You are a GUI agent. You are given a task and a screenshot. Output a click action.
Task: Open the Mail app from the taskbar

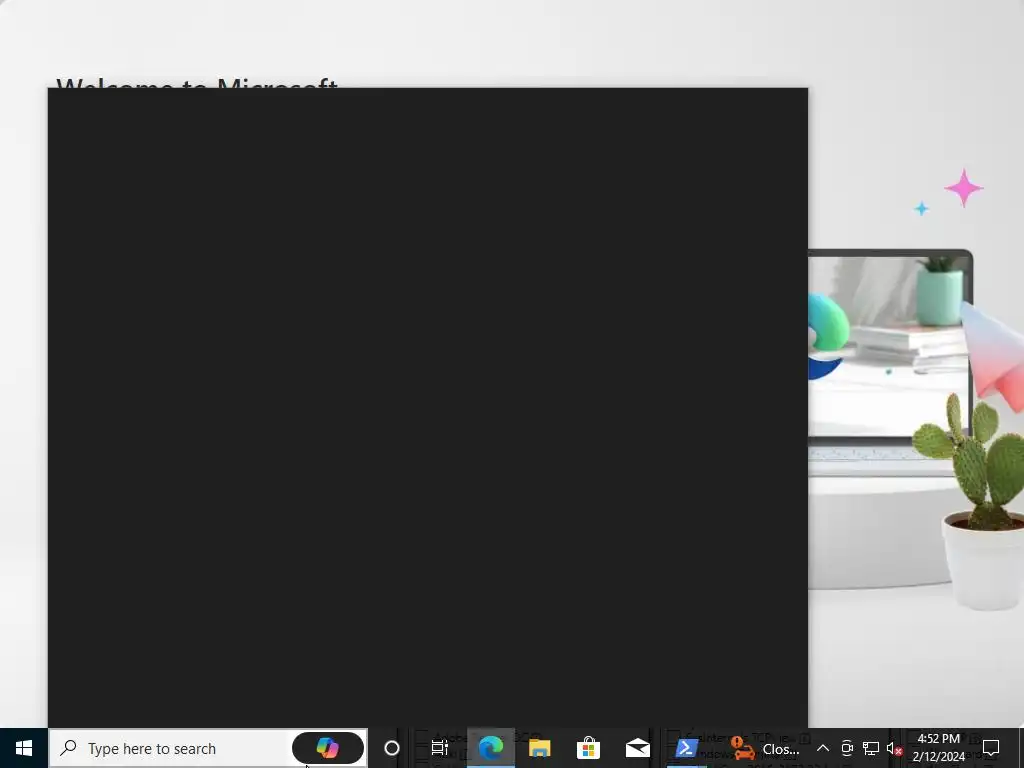click(x=637, y=748)
